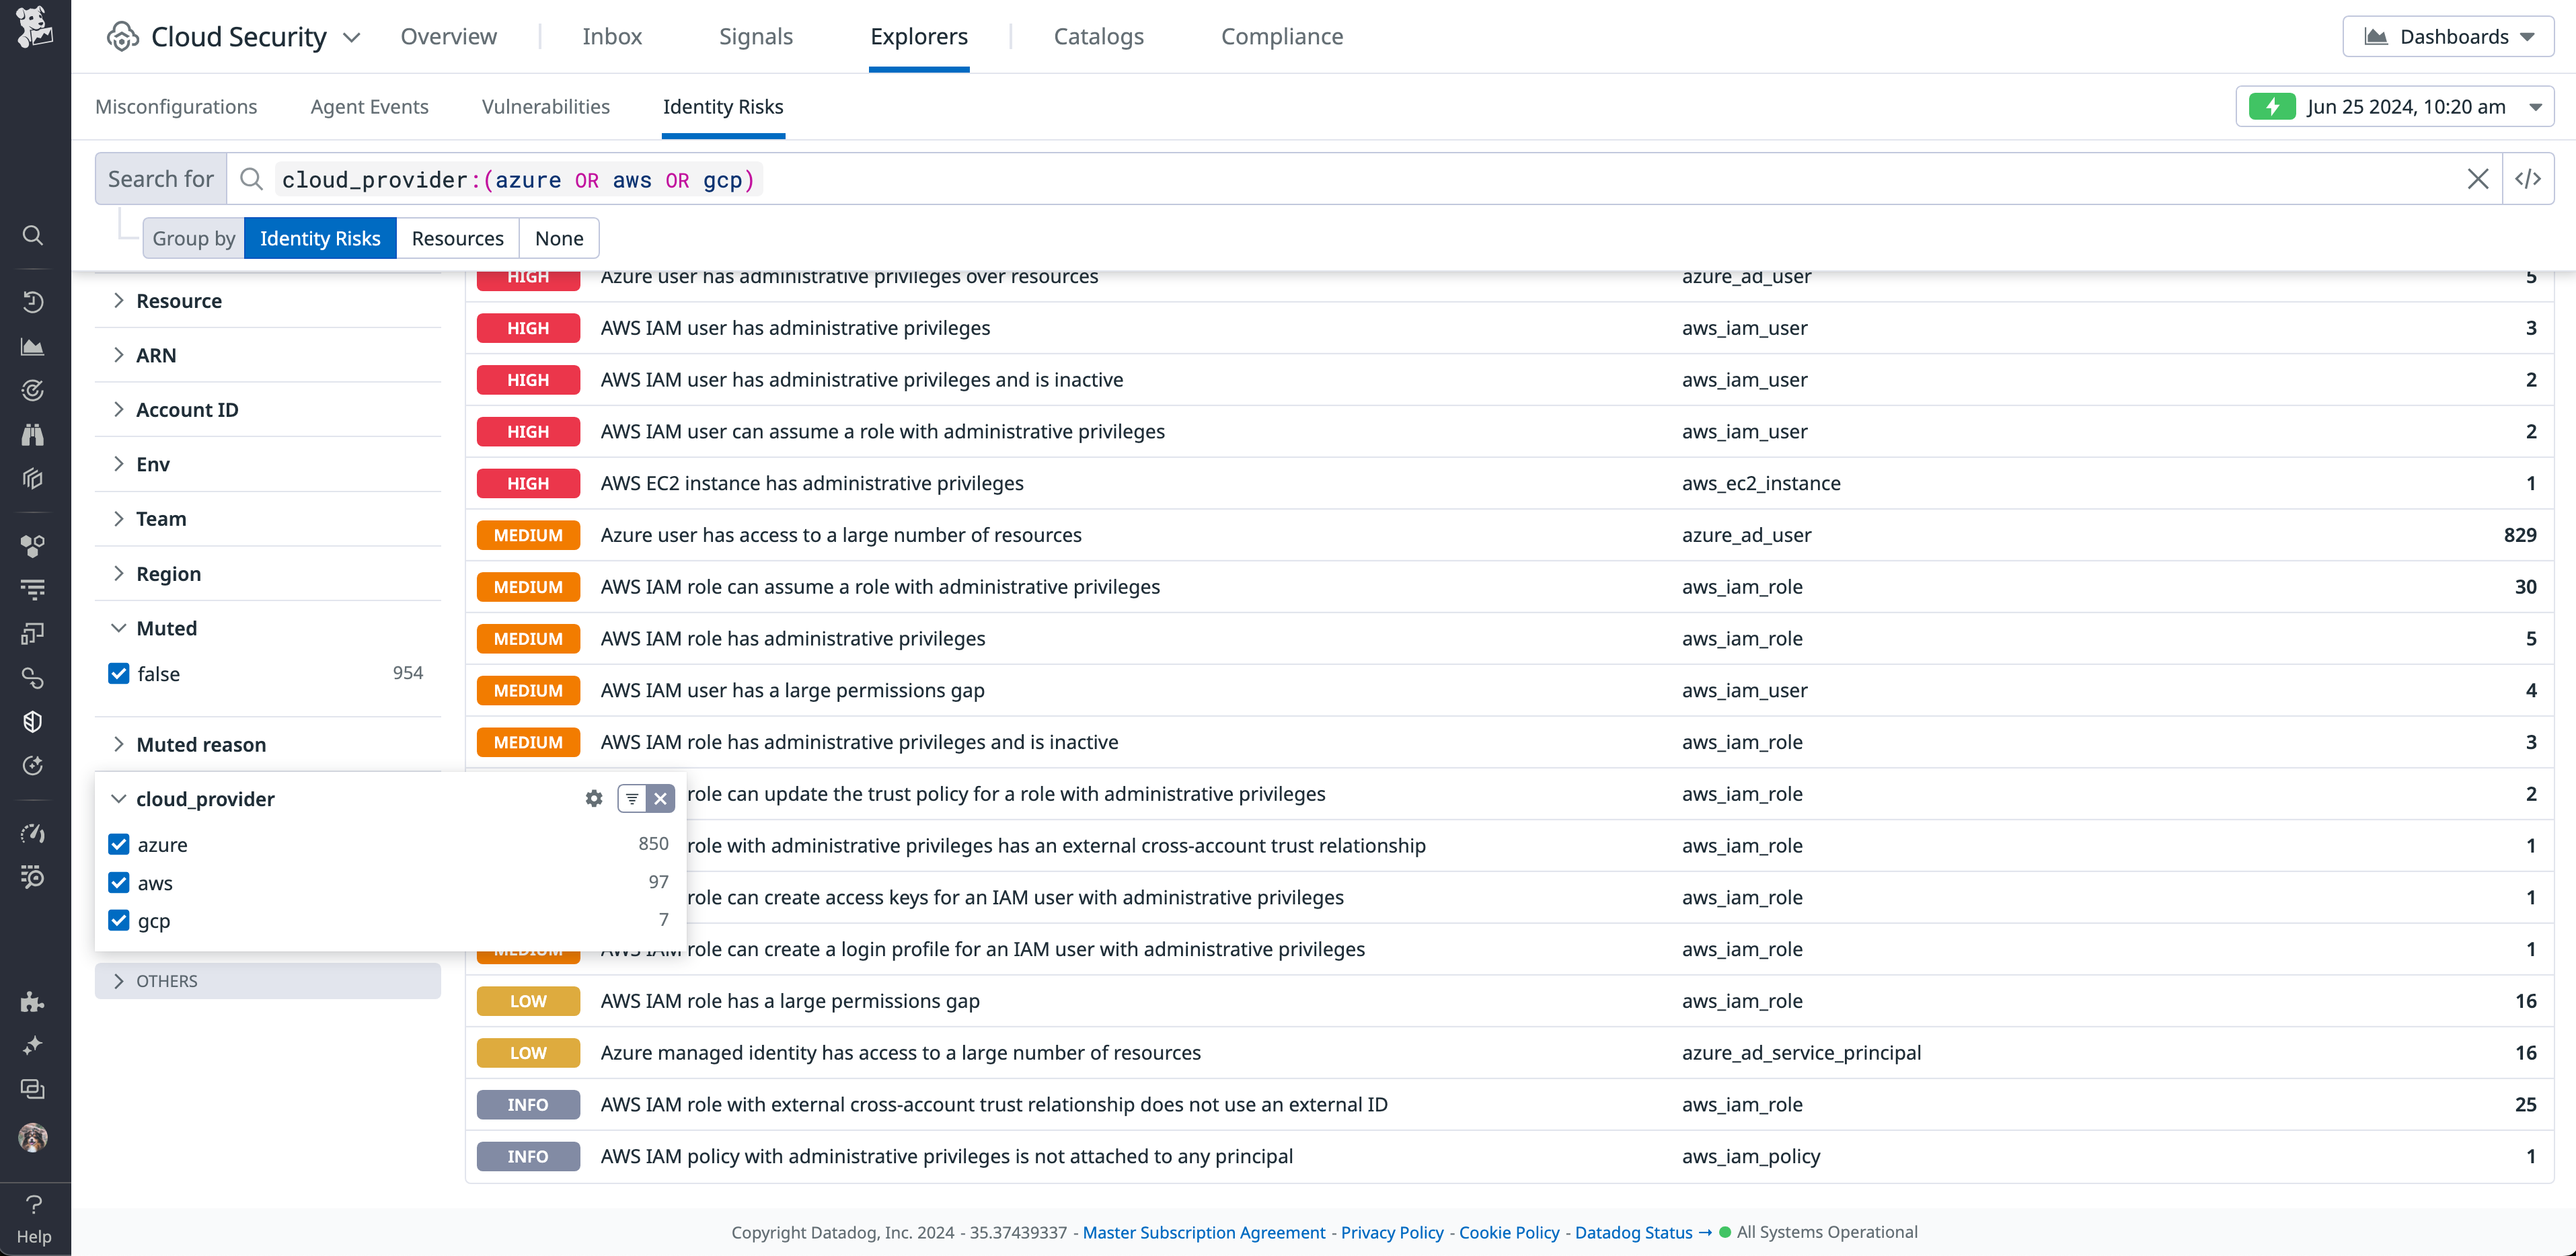The image size is (2576, 1256).
Task: Click the security shield icon in the sidebar
Action: (x=33, y=721)
